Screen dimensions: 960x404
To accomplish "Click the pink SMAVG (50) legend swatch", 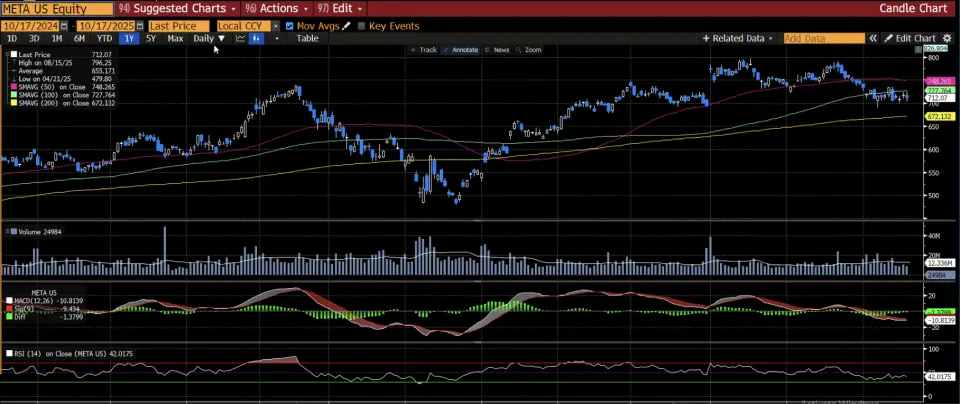I will 12,87.
